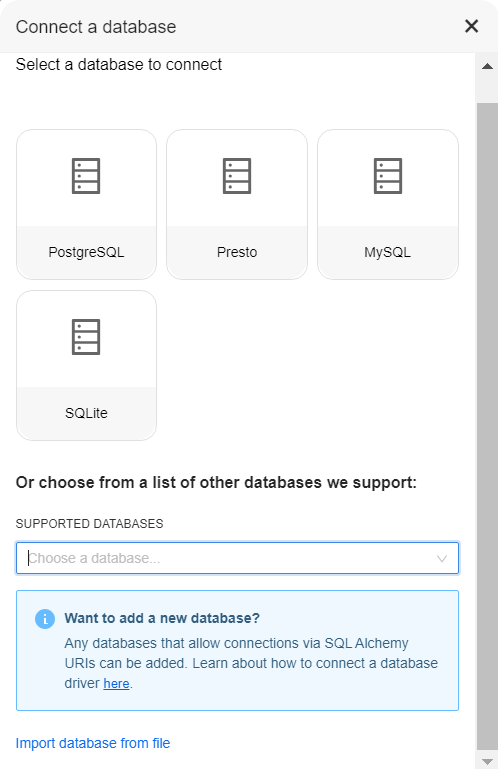Click the scrollbar down arrow
The height and width of the screenshot is (769, 498).
point(487,761)
